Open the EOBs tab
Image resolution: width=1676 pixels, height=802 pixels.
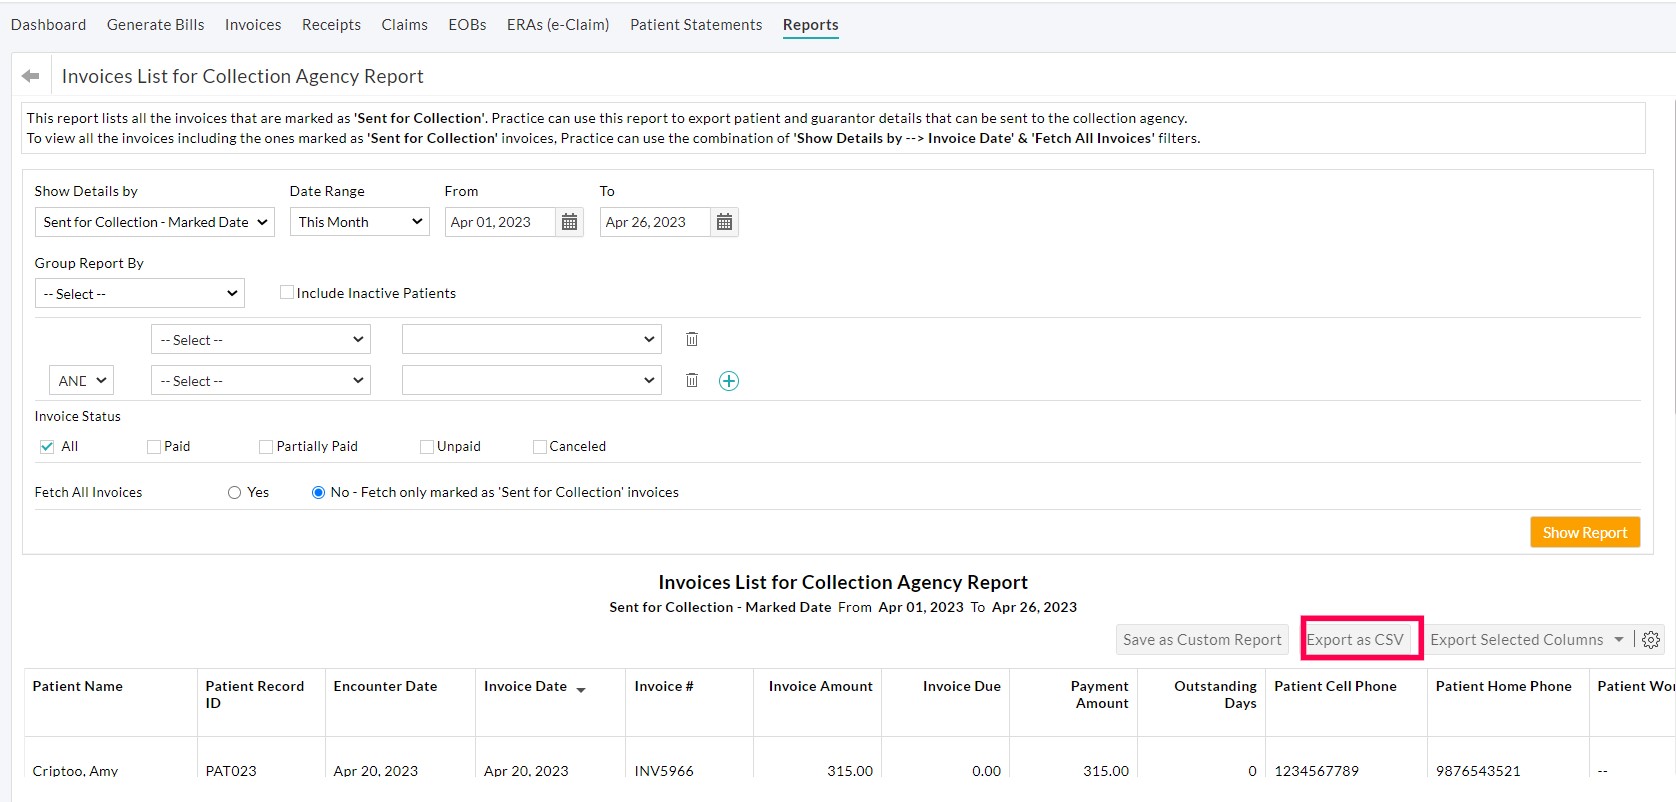[467, 25]
